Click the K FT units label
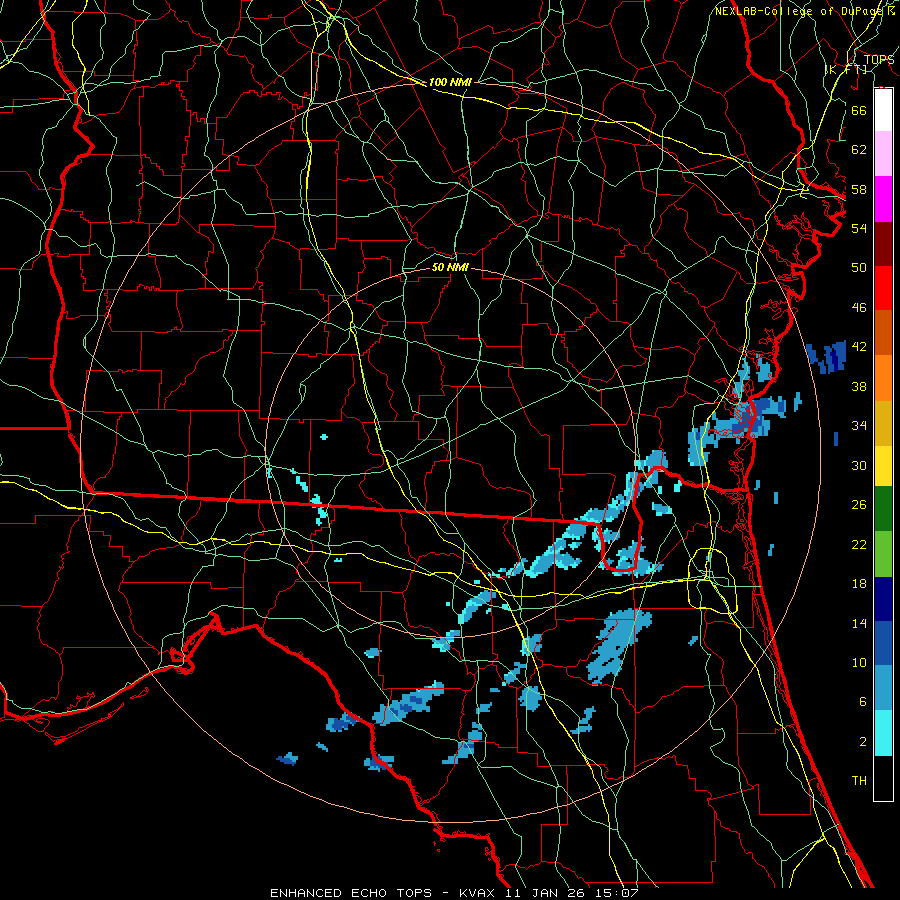Image resolution: width=900 pixels, height=900 pixels. (846, 69)
